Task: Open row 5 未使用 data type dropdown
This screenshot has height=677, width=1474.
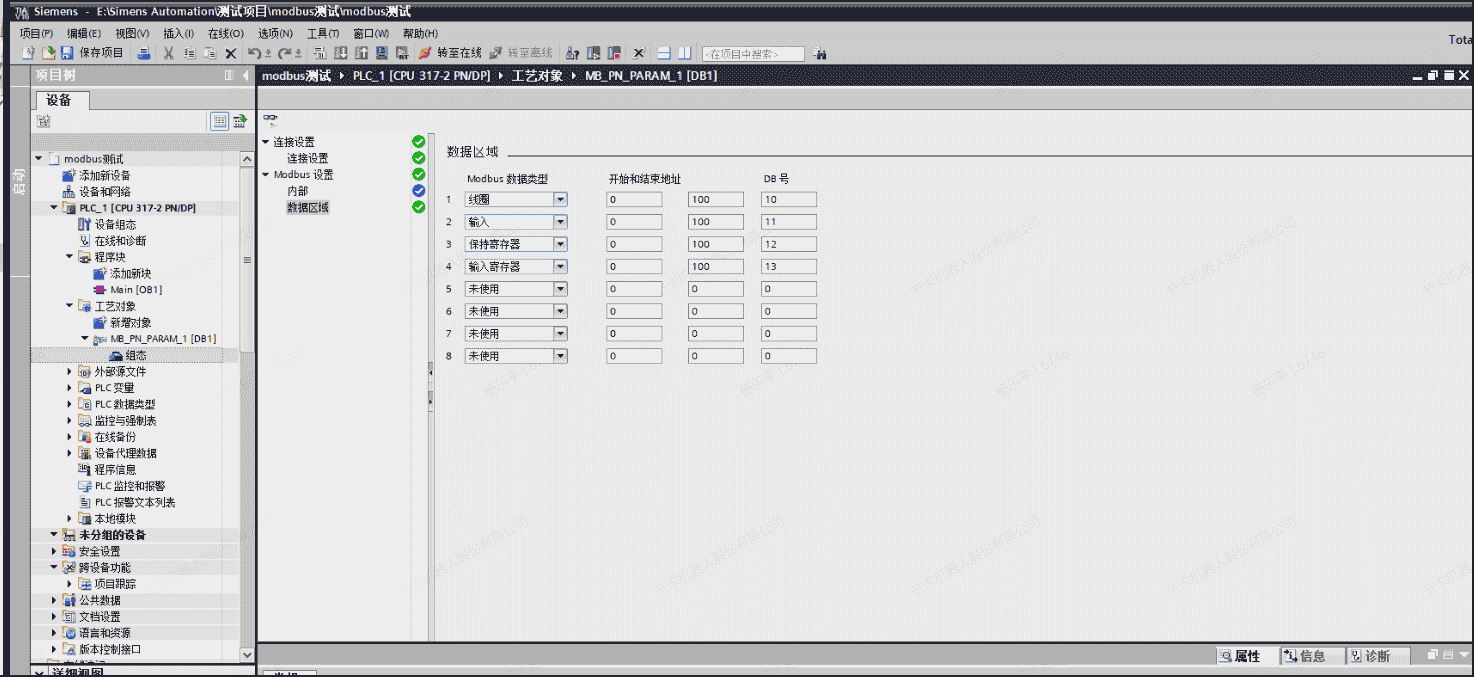Action: [x=560, y=289]
